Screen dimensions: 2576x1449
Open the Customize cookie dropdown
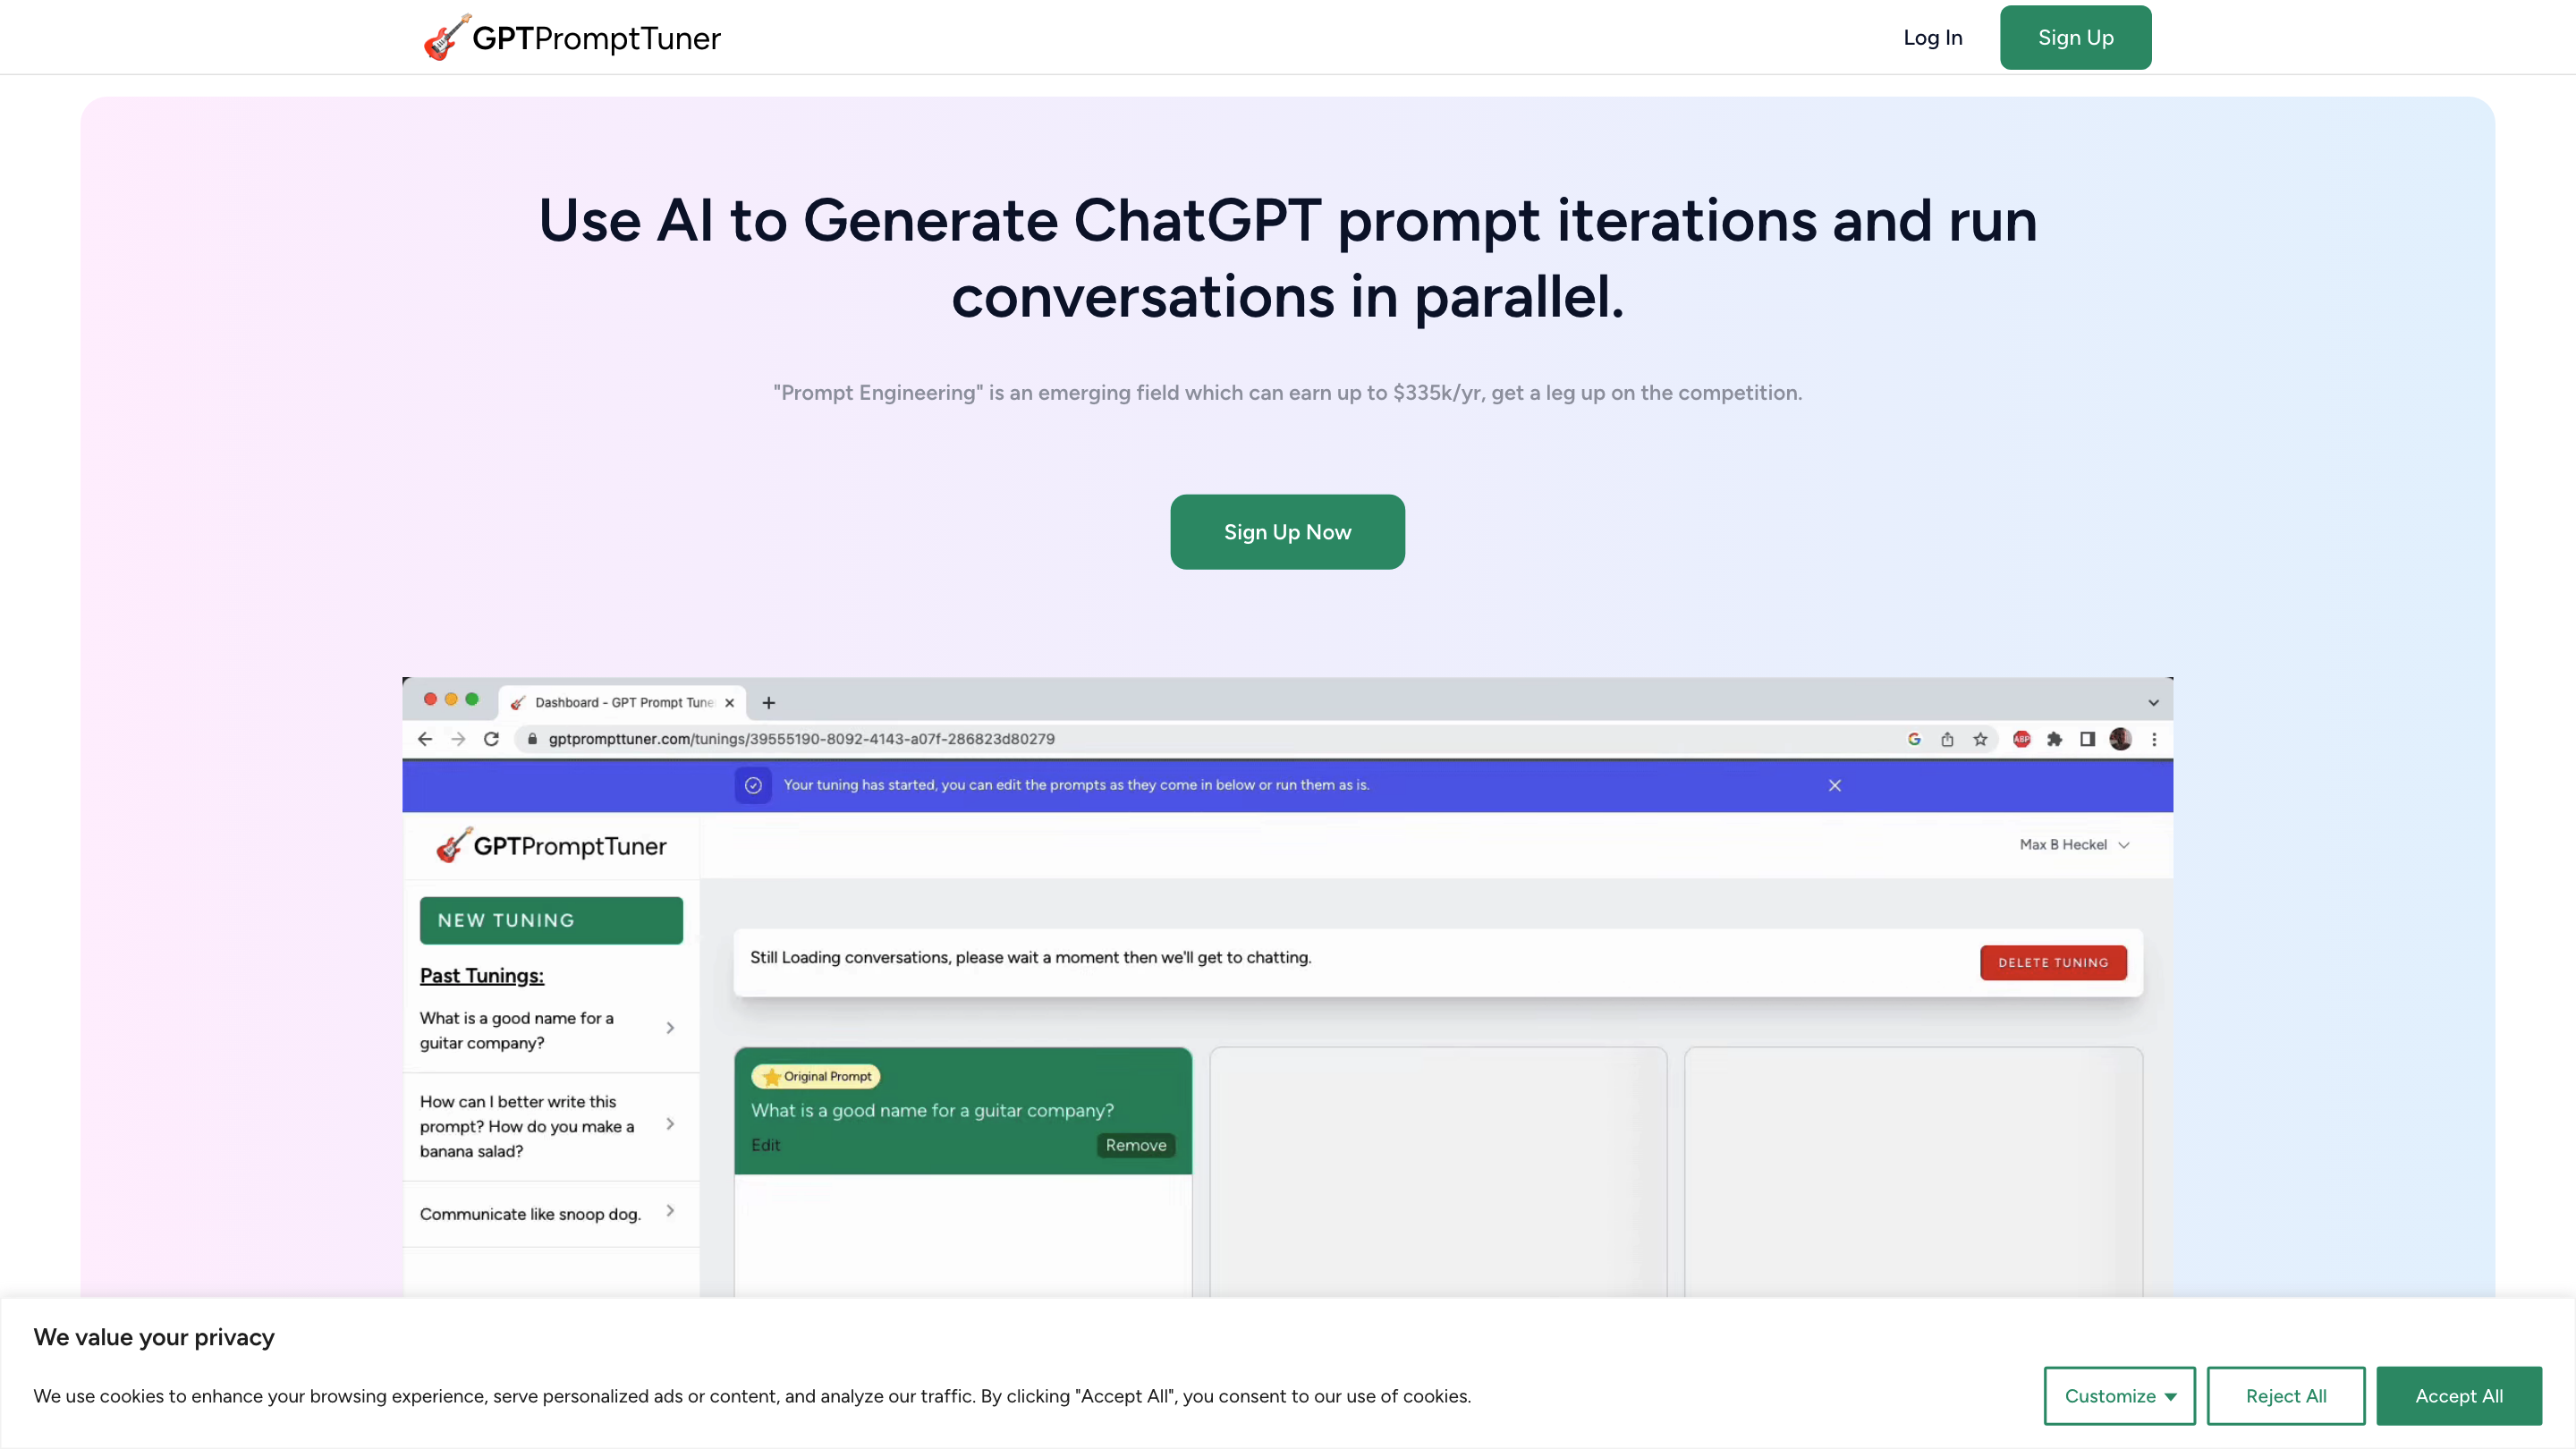[2119, 1395]
